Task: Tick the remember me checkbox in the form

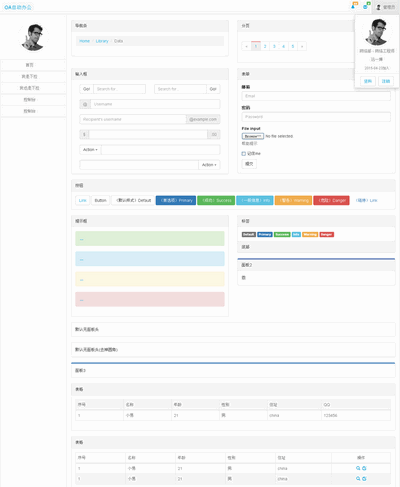Action: (244, 154)
